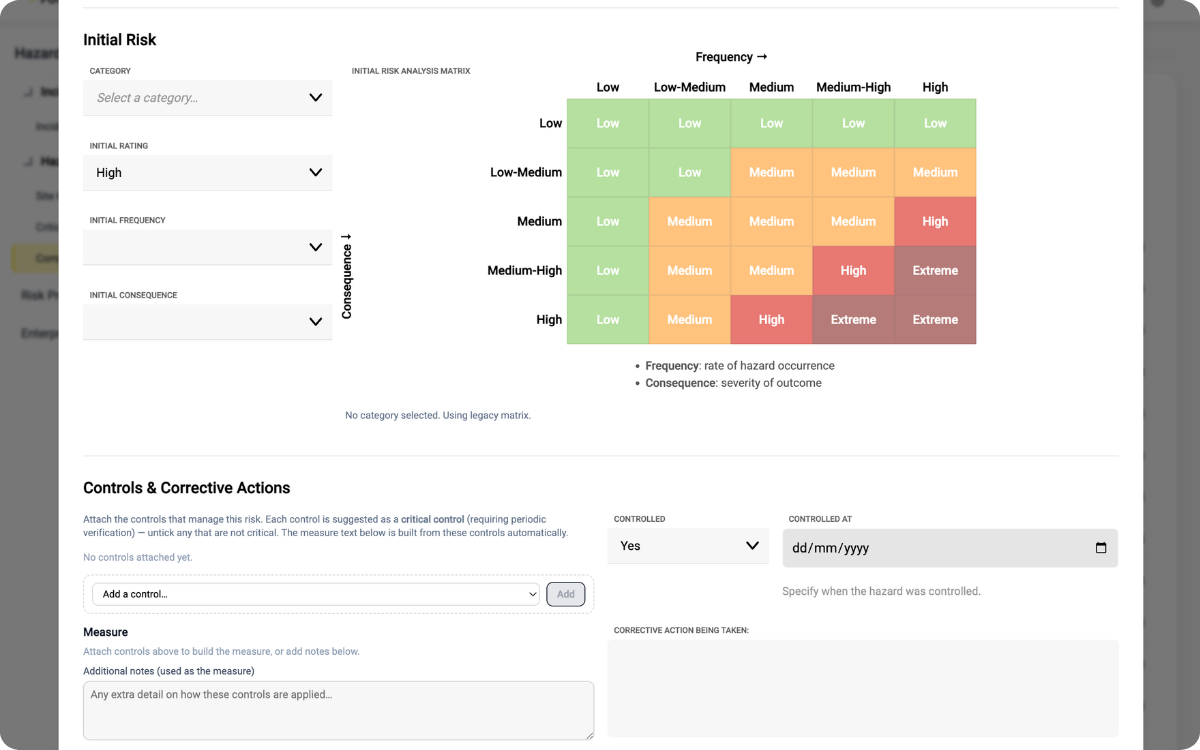Image resolution: width=1200 pixels, height=750 pixels.
Task: Select Medium cell at Low-Medium frequency, Medium-High consequence
Action: [x=690, y=271]
